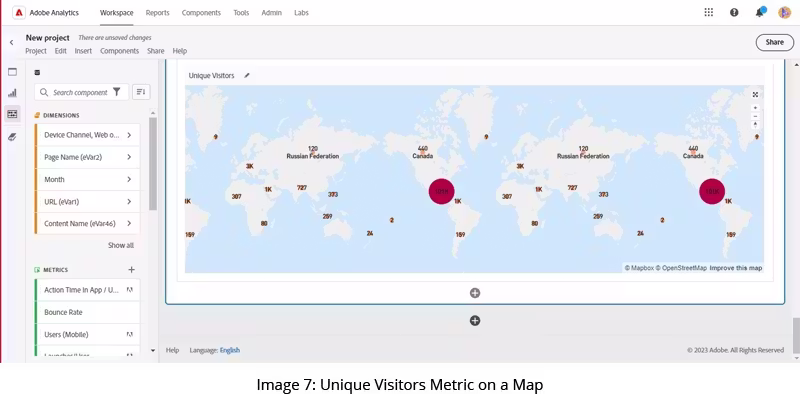Open the Labs tab
Image resolution: width=800 pixels, height=394 pixels.
coord(301,13)
